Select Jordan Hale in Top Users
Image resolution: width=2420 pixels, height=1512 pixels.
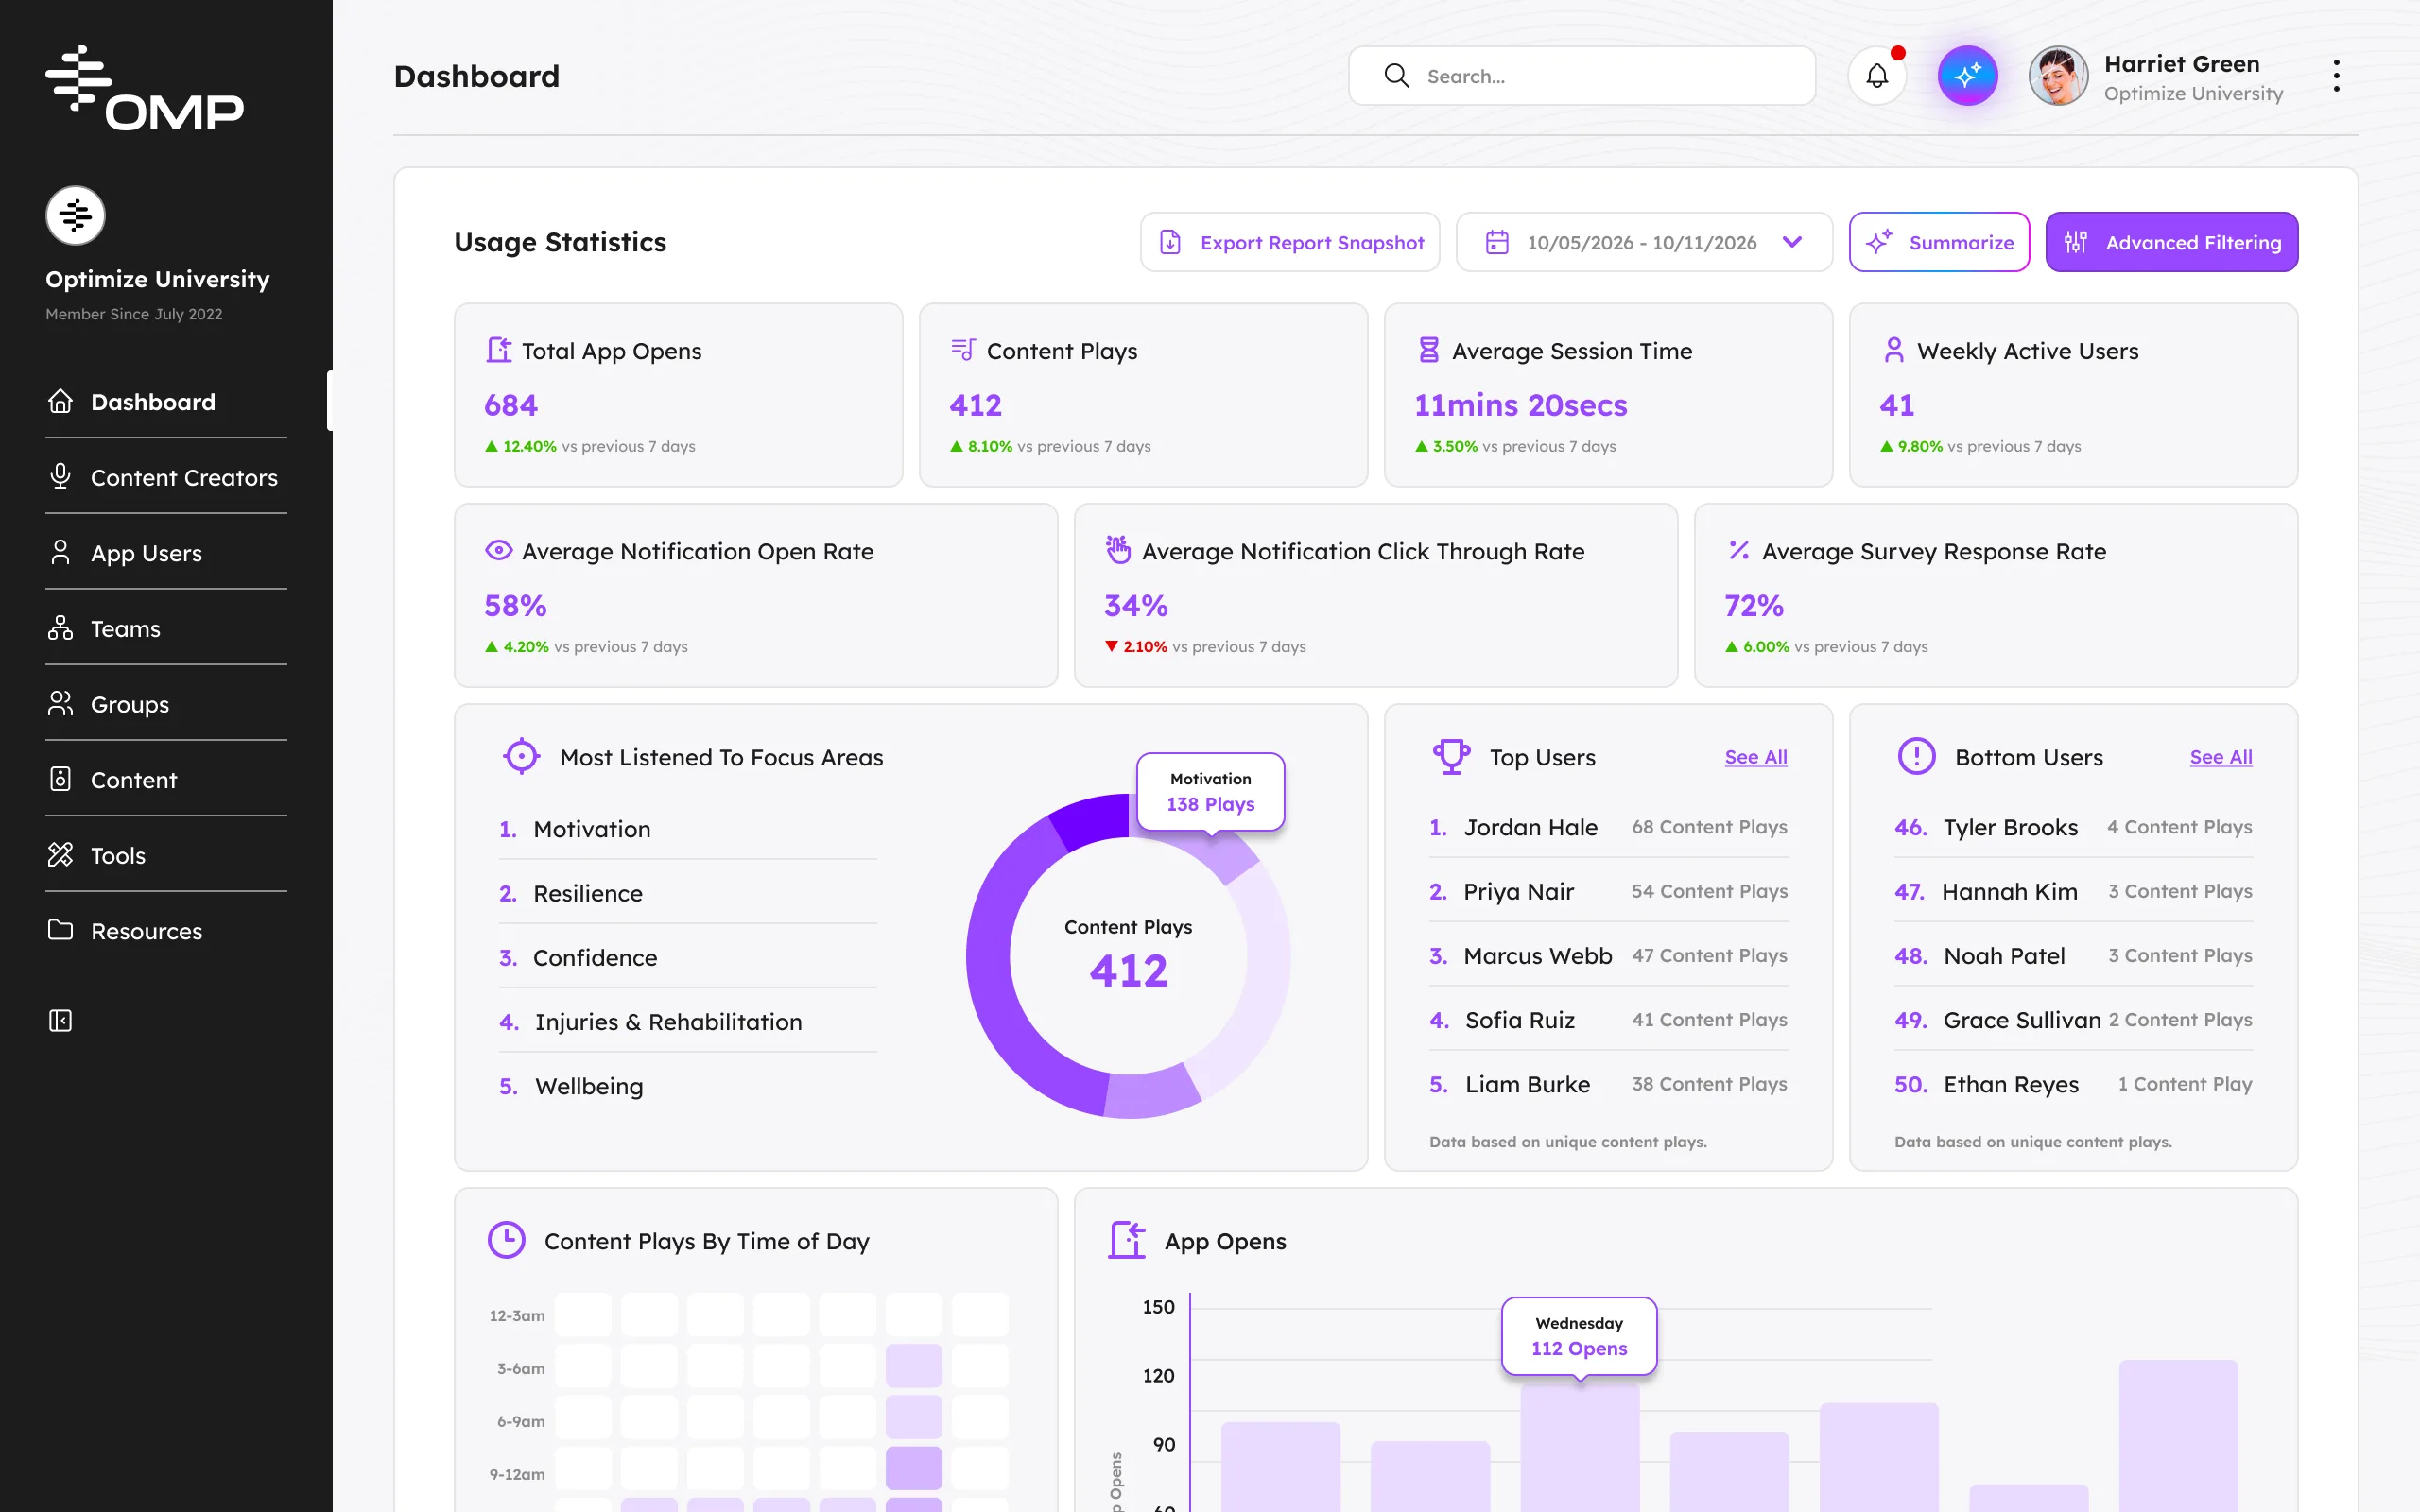(1608, 827)
